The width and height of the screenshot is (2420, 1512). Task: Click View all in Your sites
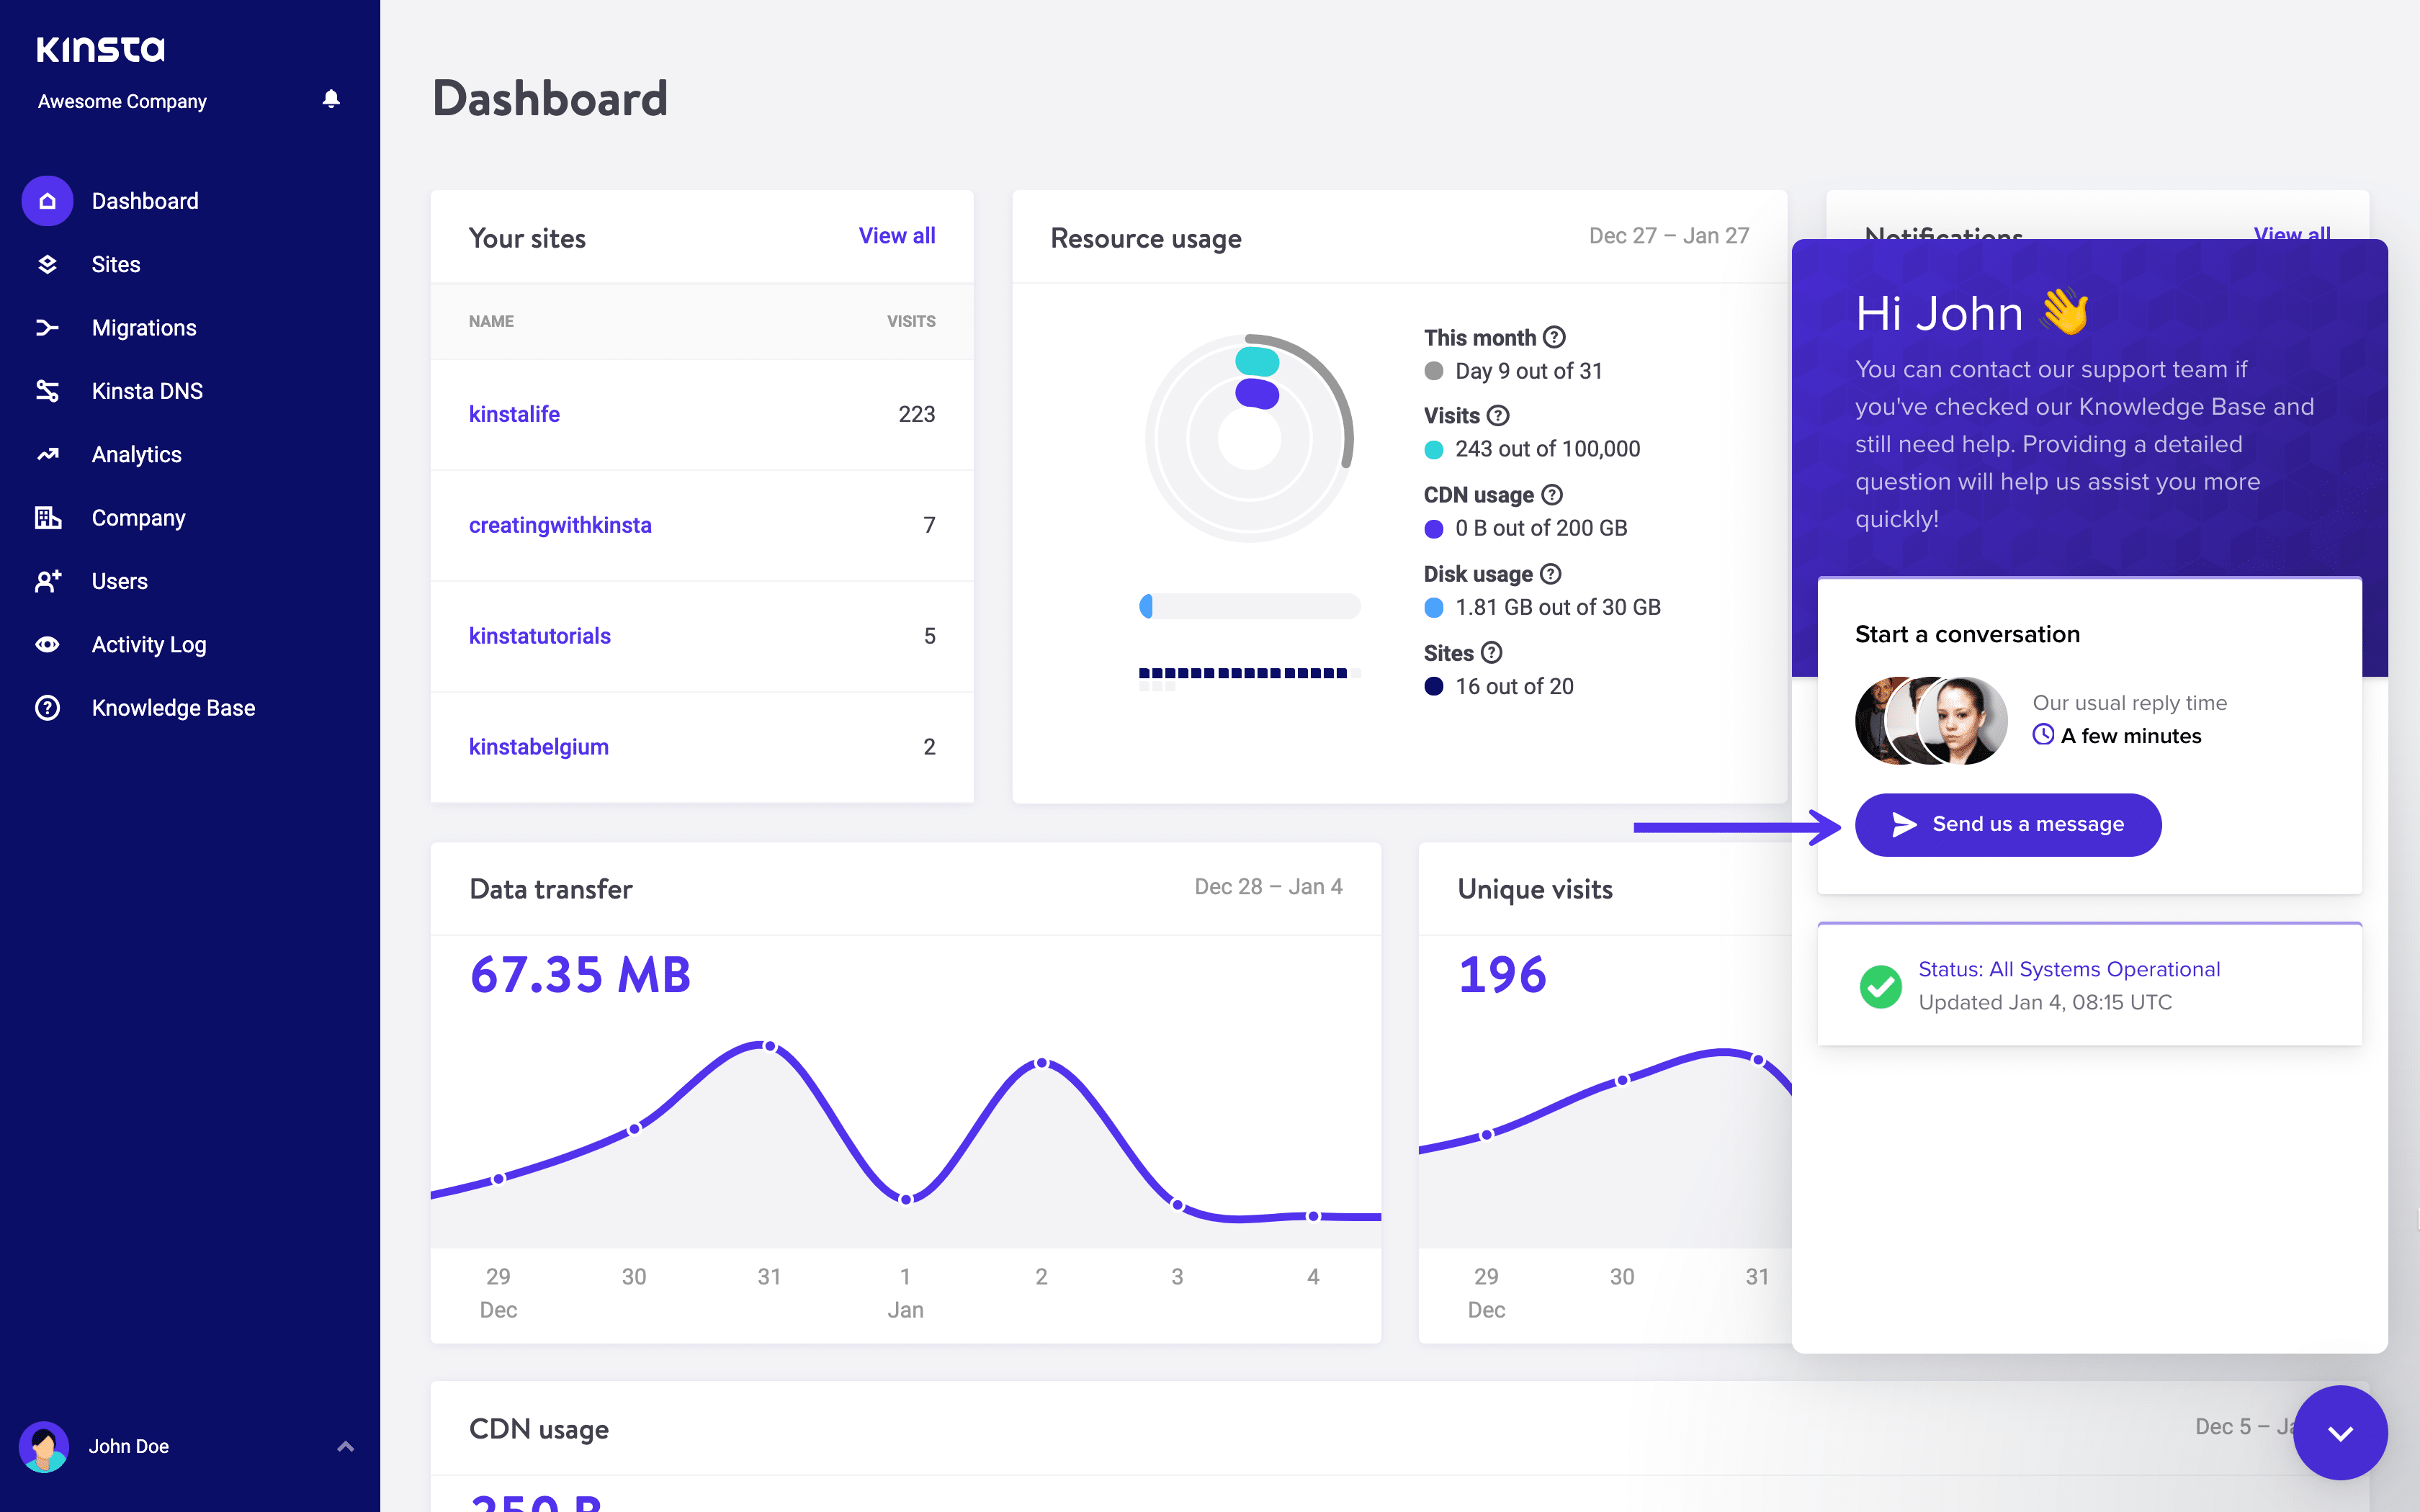tap(897, 236)
